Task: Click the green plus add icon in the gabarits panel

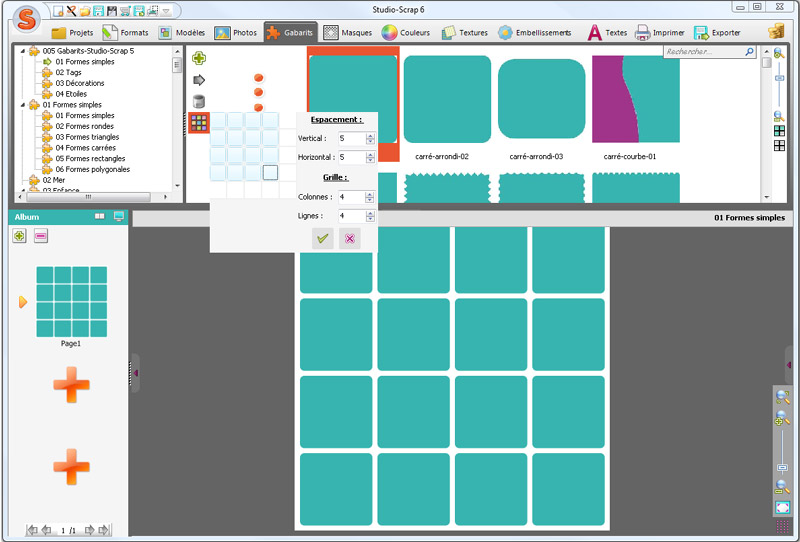Action: coord(199,58)
